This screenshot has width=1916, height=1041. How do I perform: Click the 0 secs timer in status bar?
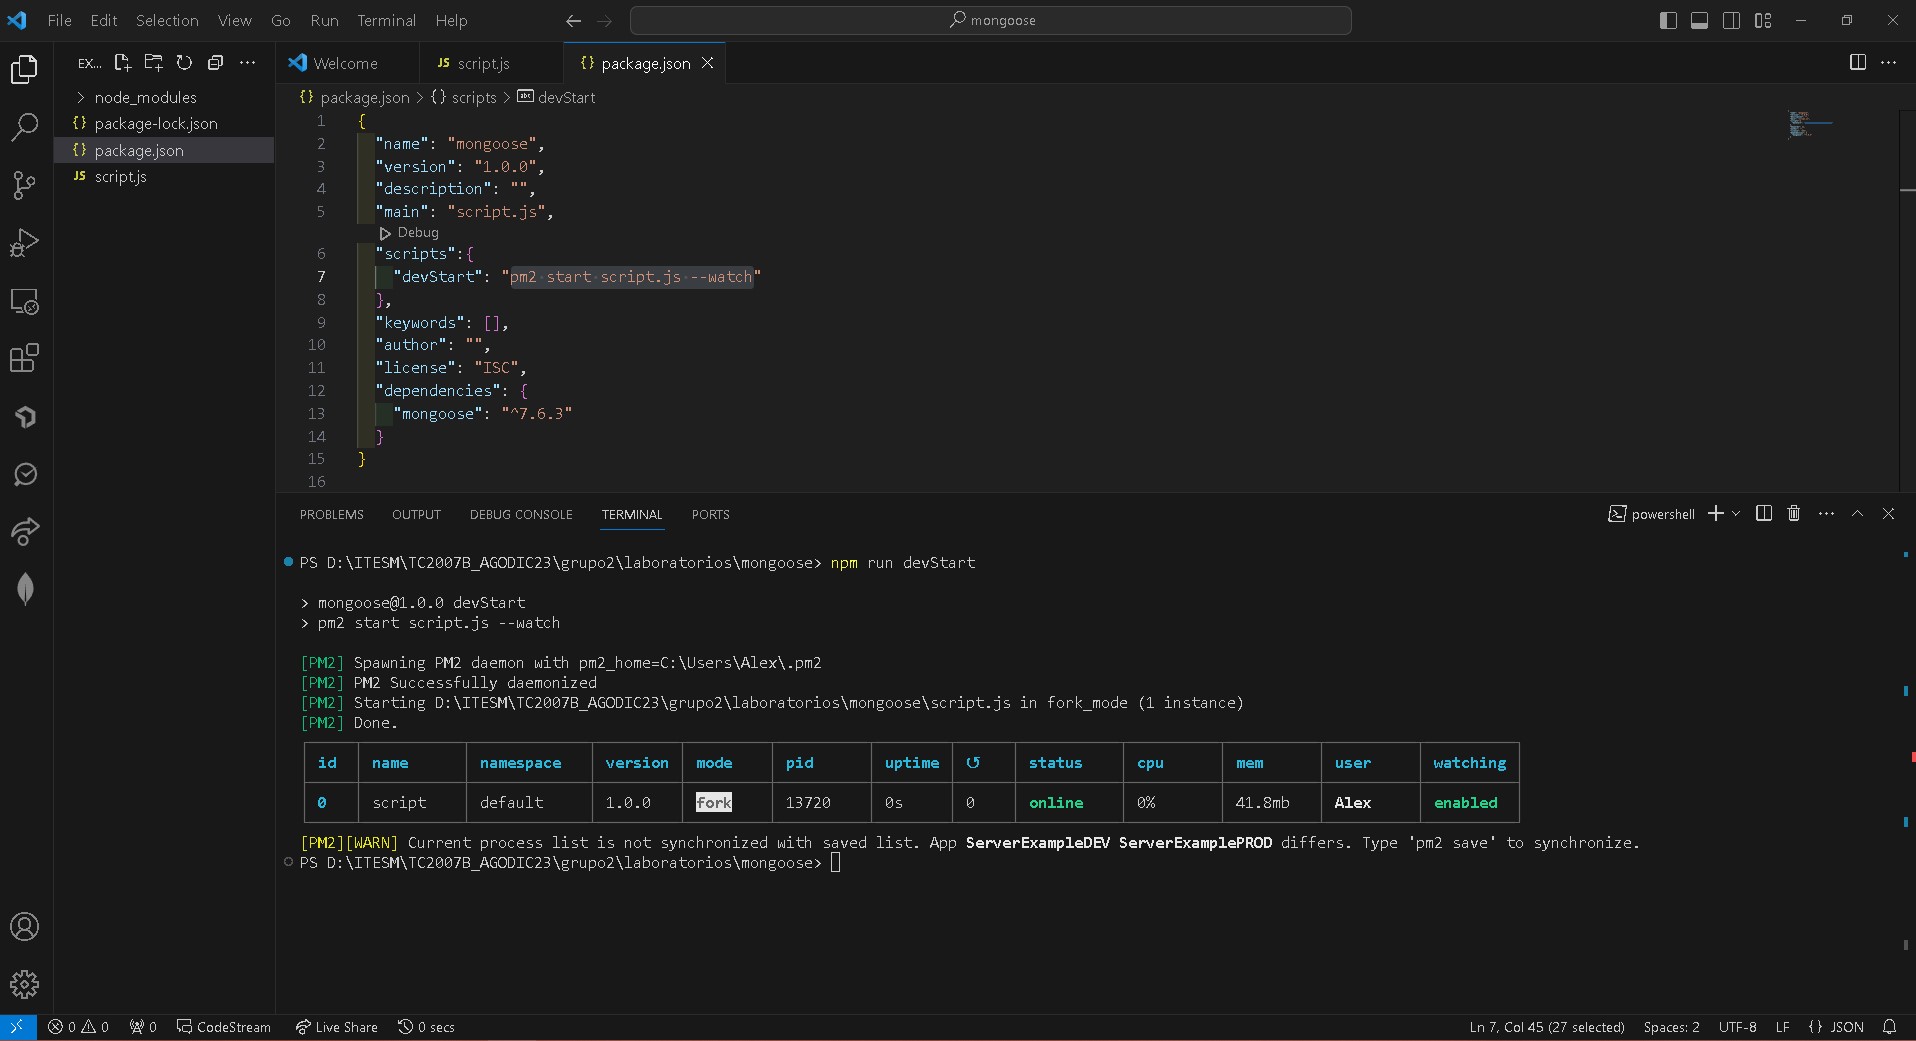426,1027
